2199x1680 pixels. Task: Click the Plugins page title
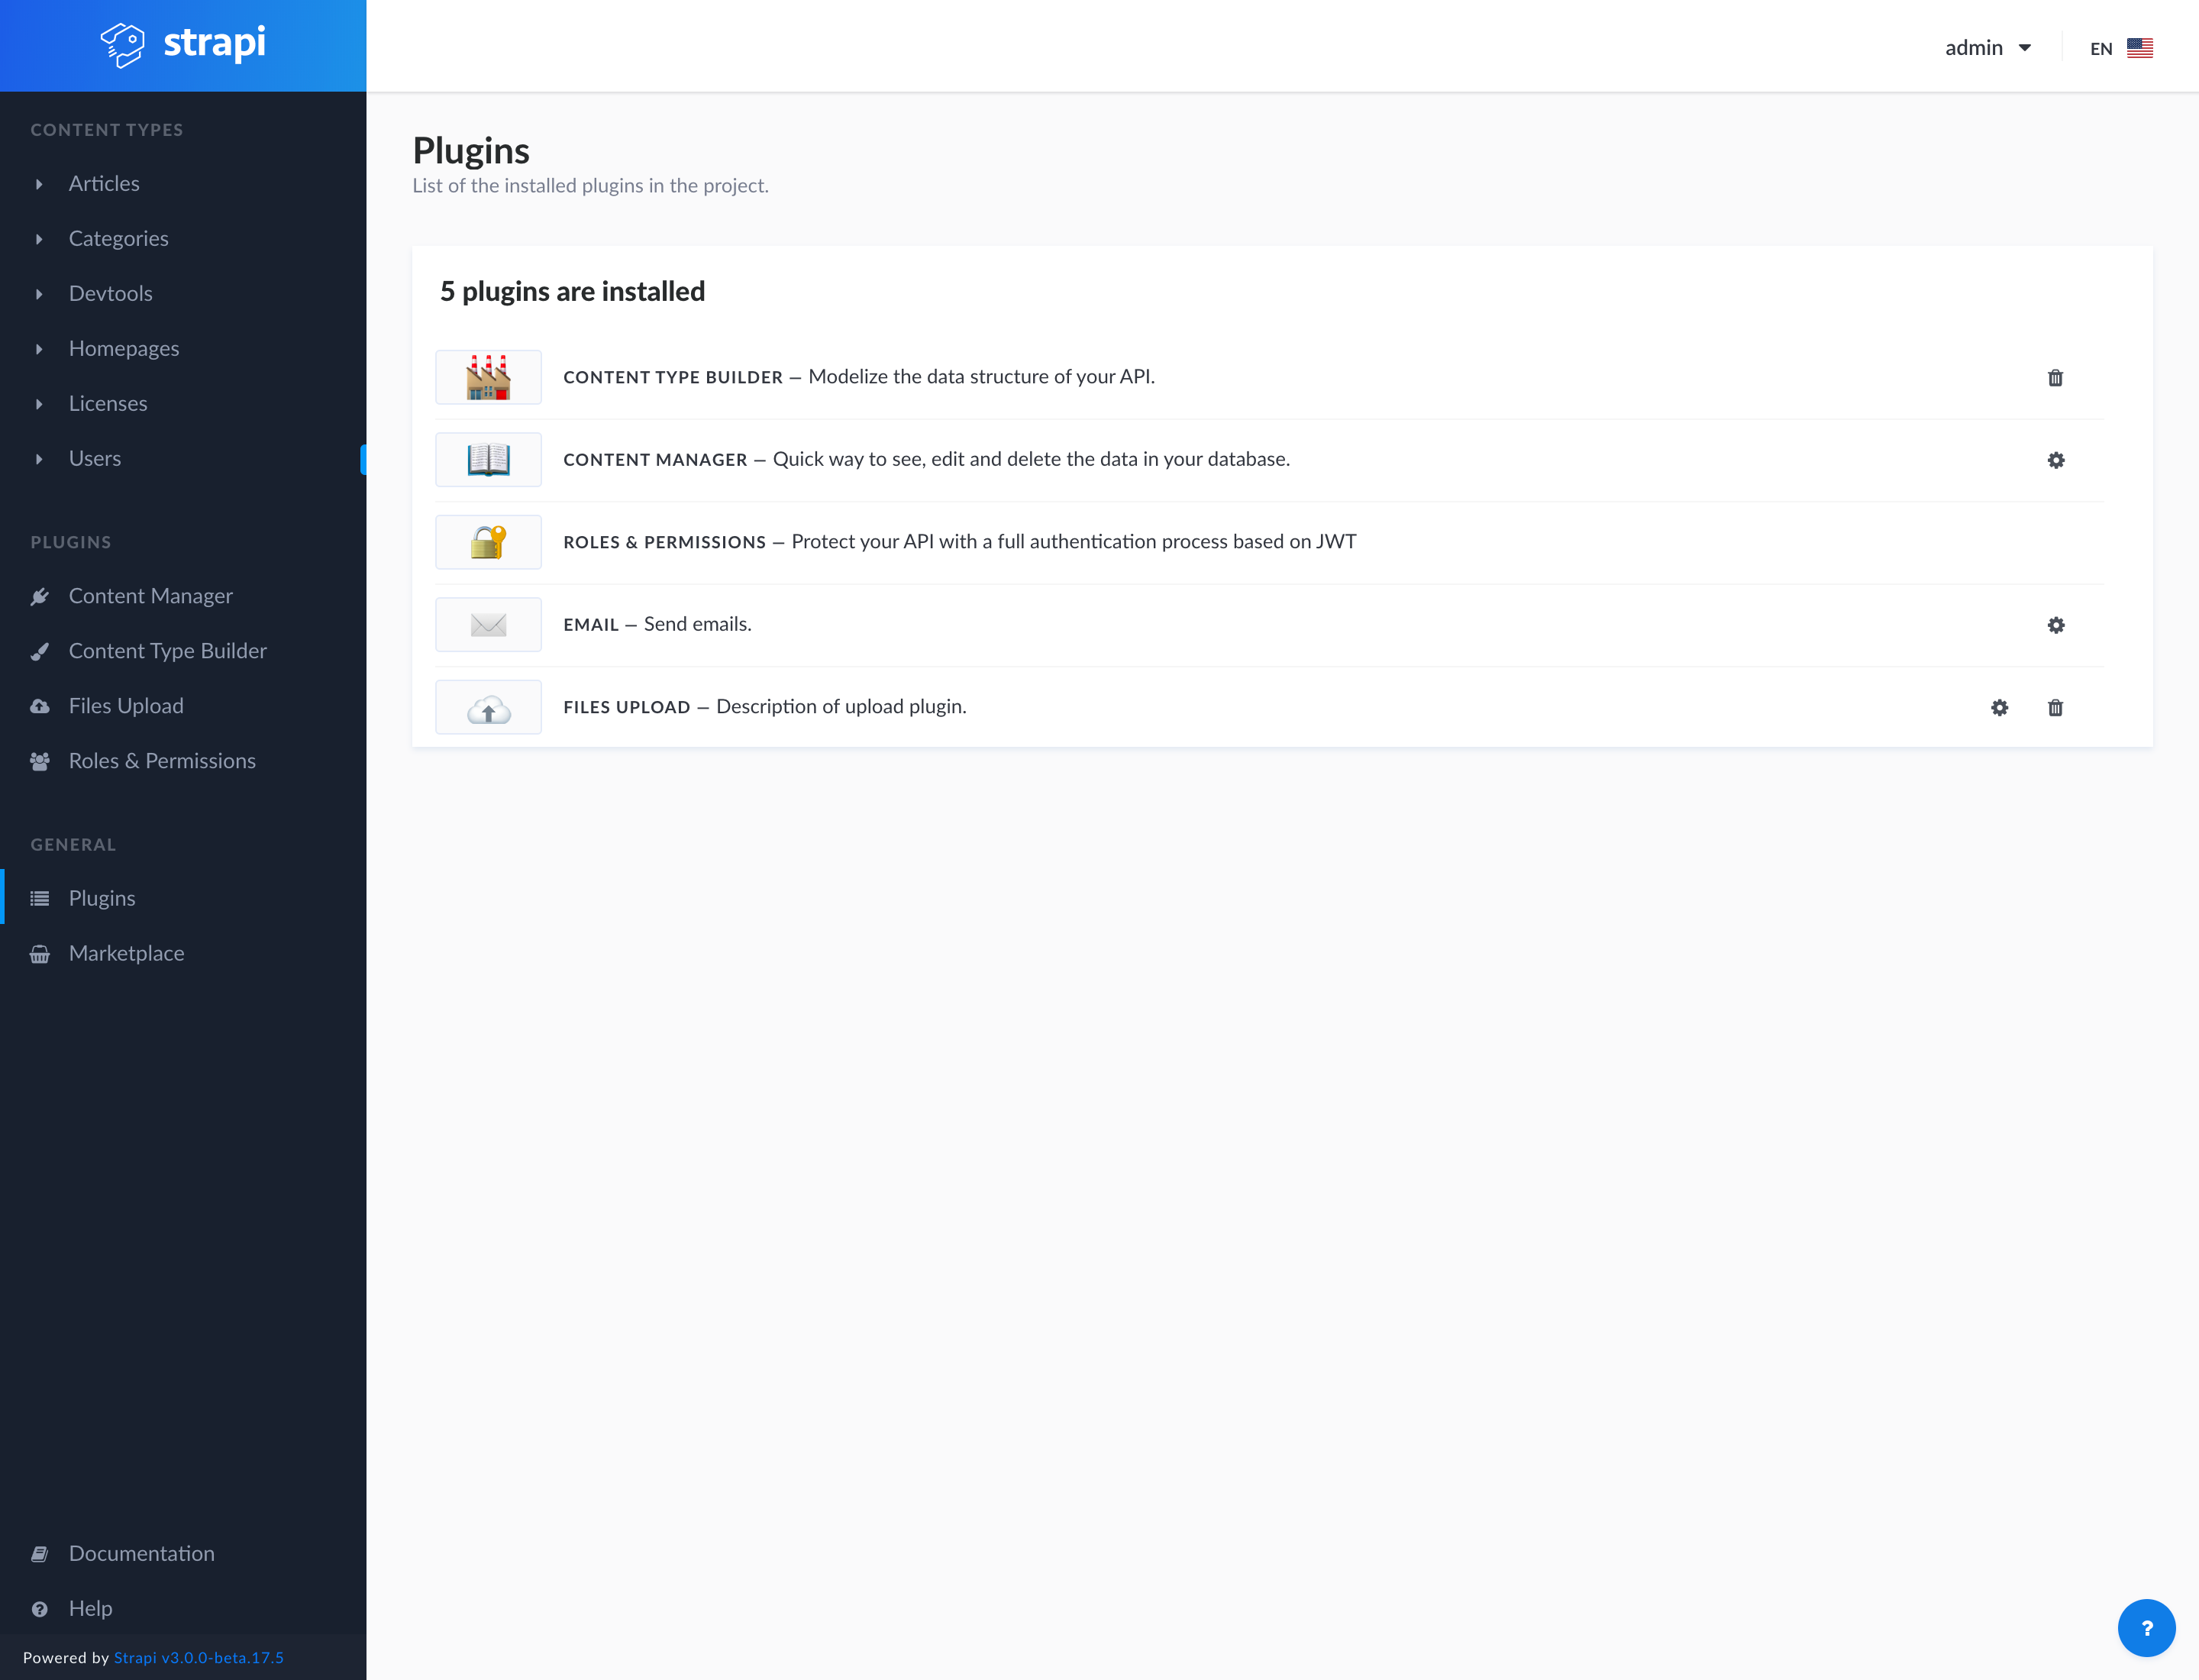coord(471,151)
